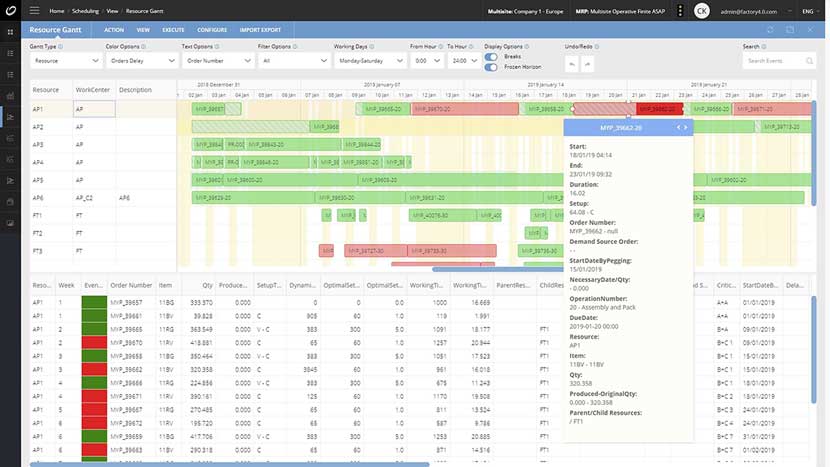Image resolution: width=830 pixels, height=467 pixels.
Task: Show Filter Options info icon
Action: pos(295,47)
